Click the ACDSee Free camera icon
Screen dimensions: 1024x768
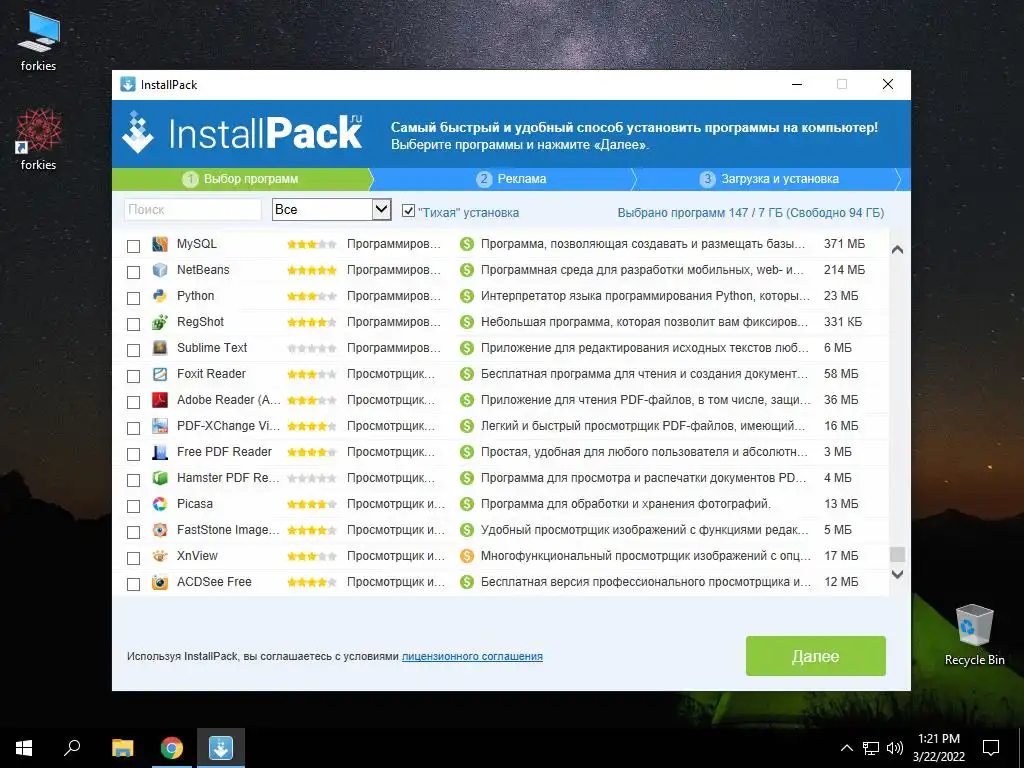coord(160,582)
